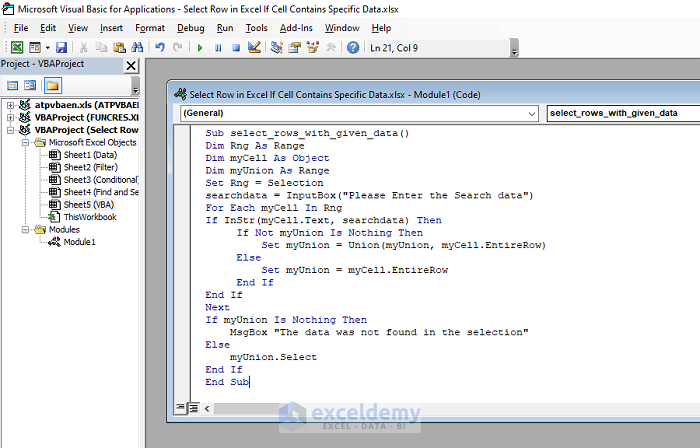Click the 'Set Rng = Selection' line

coord(264,183)
